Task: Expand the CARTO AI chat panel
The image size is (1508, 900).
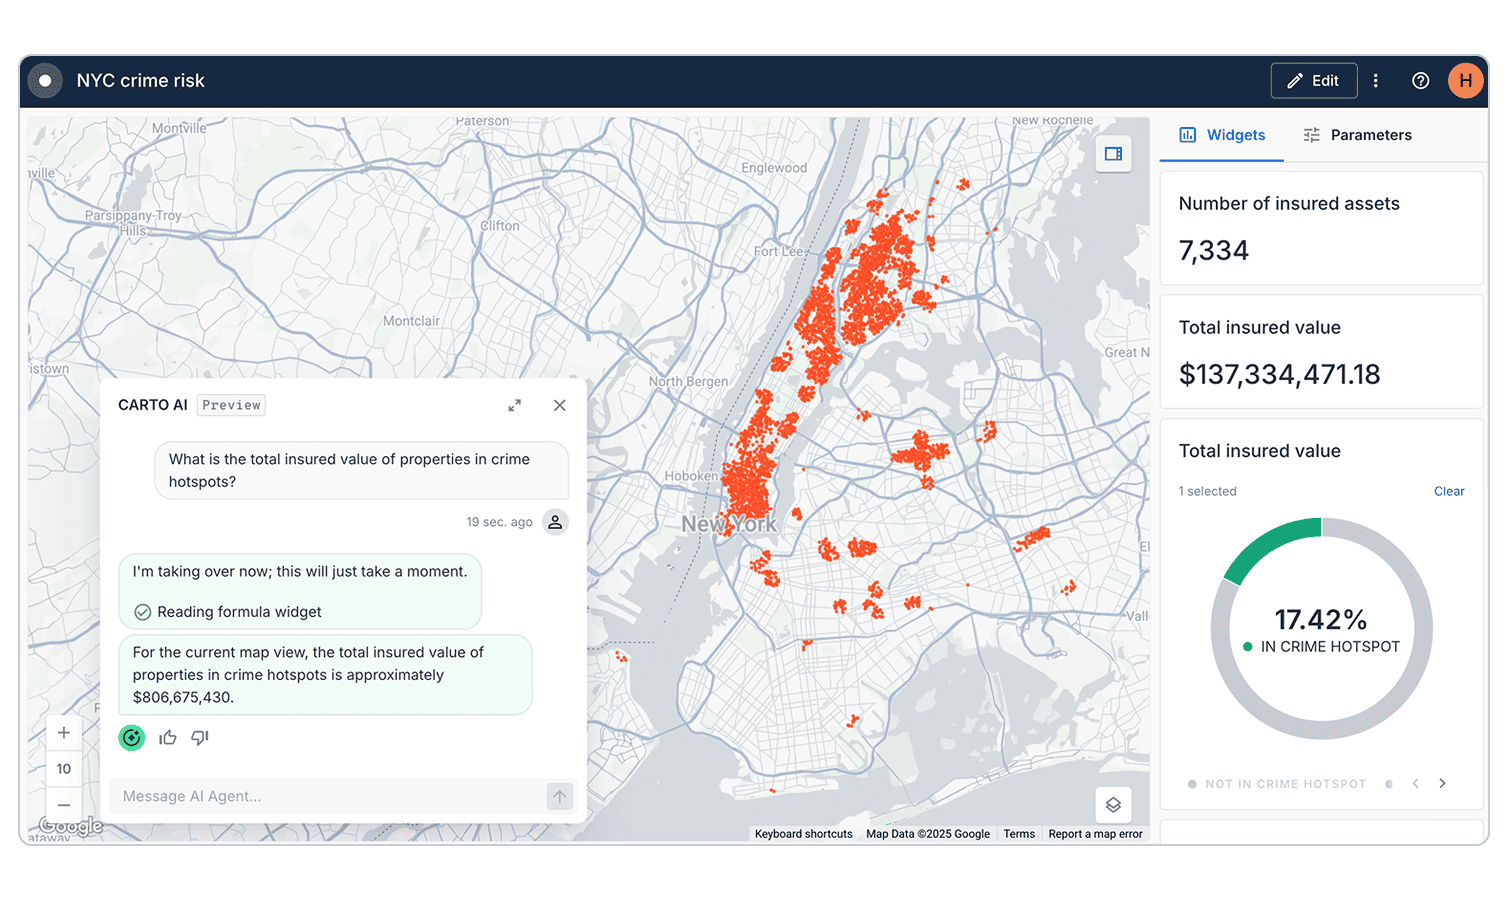Action: tap(514, 406)
